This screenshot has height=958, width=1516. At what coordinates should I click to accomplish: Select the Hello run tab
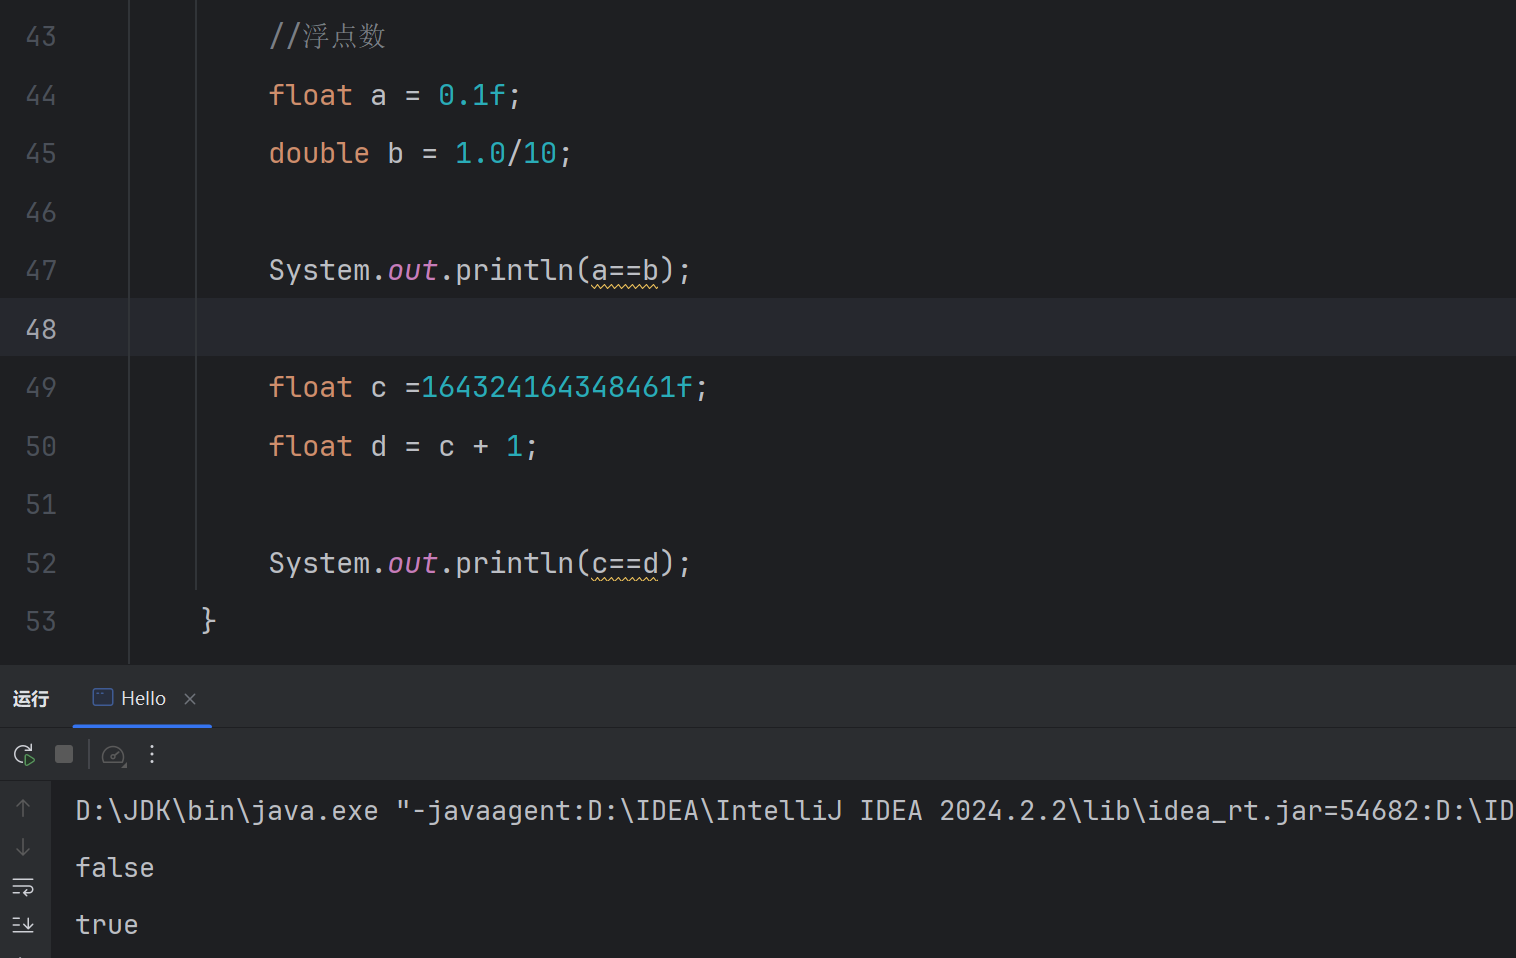pos(142,698)
